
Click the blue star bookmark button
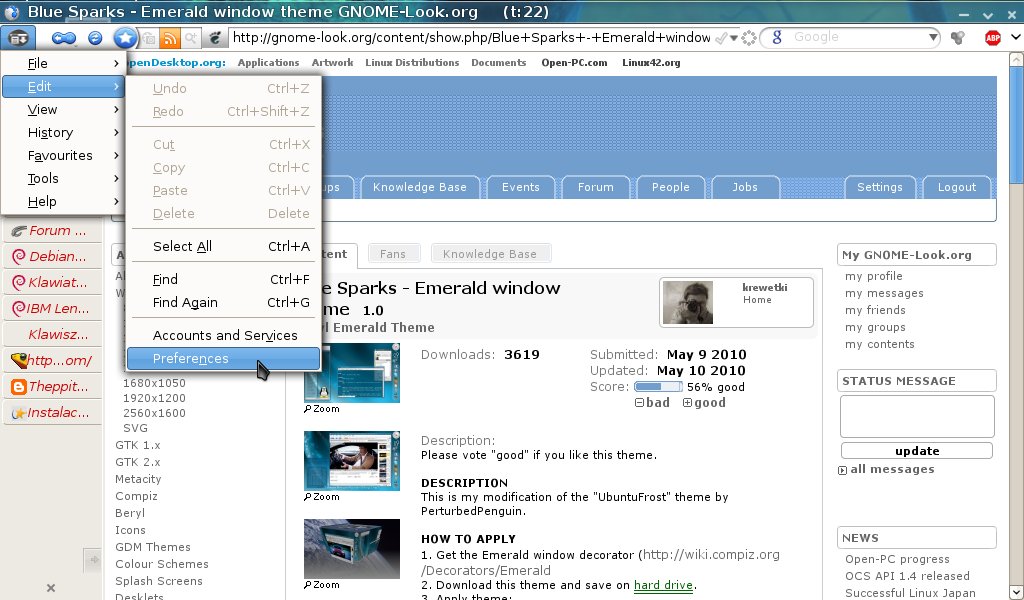click(125, 38)
